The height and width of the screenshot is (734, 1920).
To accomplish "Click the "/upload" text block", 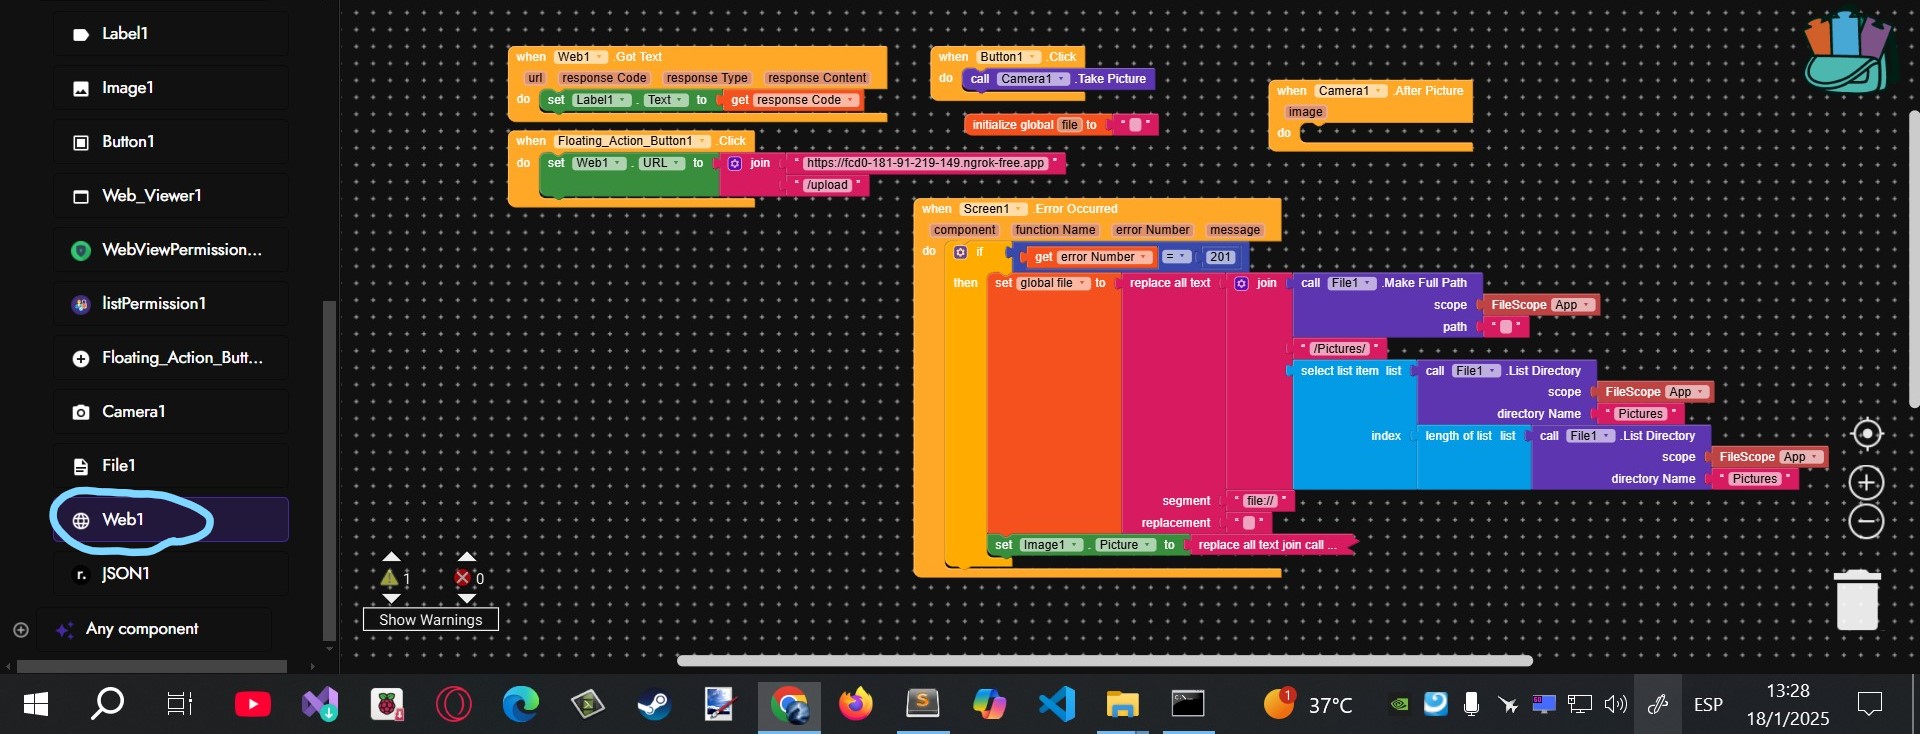I will pos(827,185).
